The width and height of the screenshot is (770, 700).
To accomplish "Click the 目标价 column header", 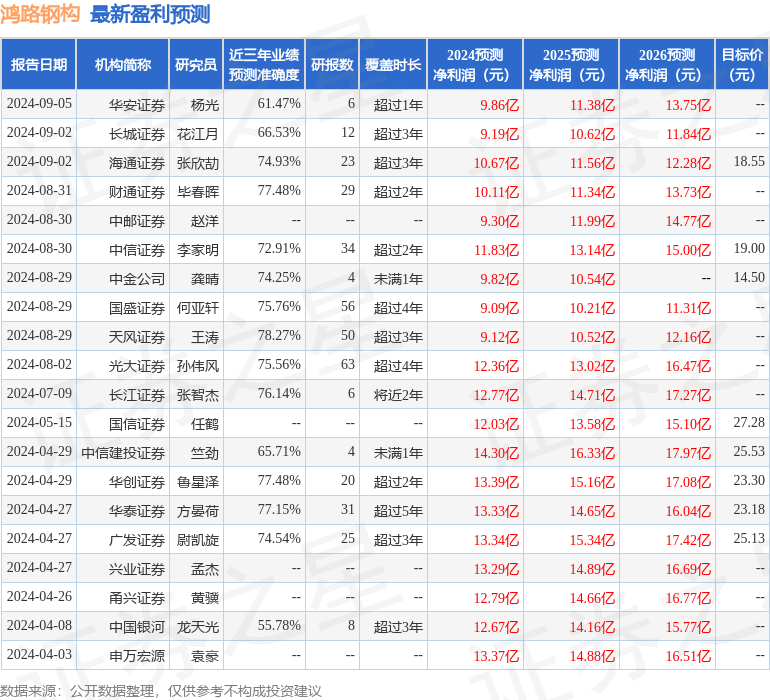I will click(742, 65).
